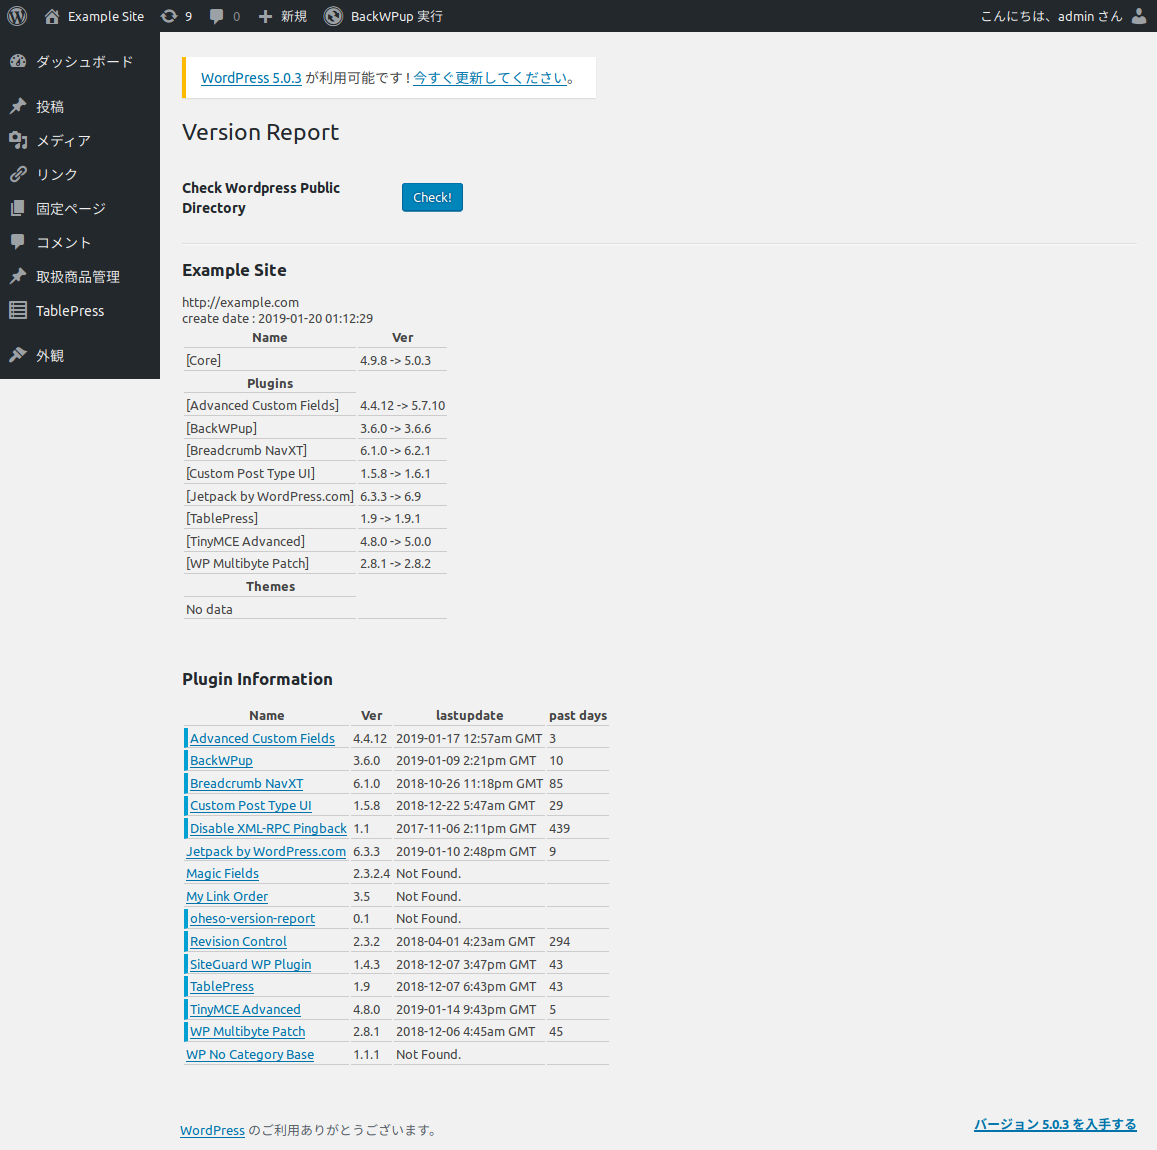This screenshot has height=1150, width=1157.
Task: Open the Disable XML-RPC Pingback link
Action: pos(268,828)
